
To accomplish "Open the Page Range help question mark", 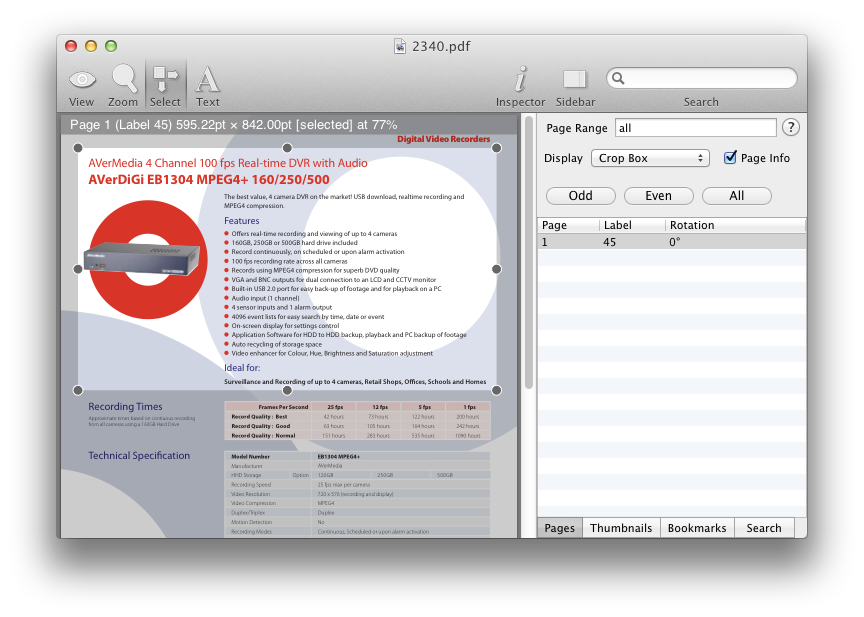I will pos(791,127).
